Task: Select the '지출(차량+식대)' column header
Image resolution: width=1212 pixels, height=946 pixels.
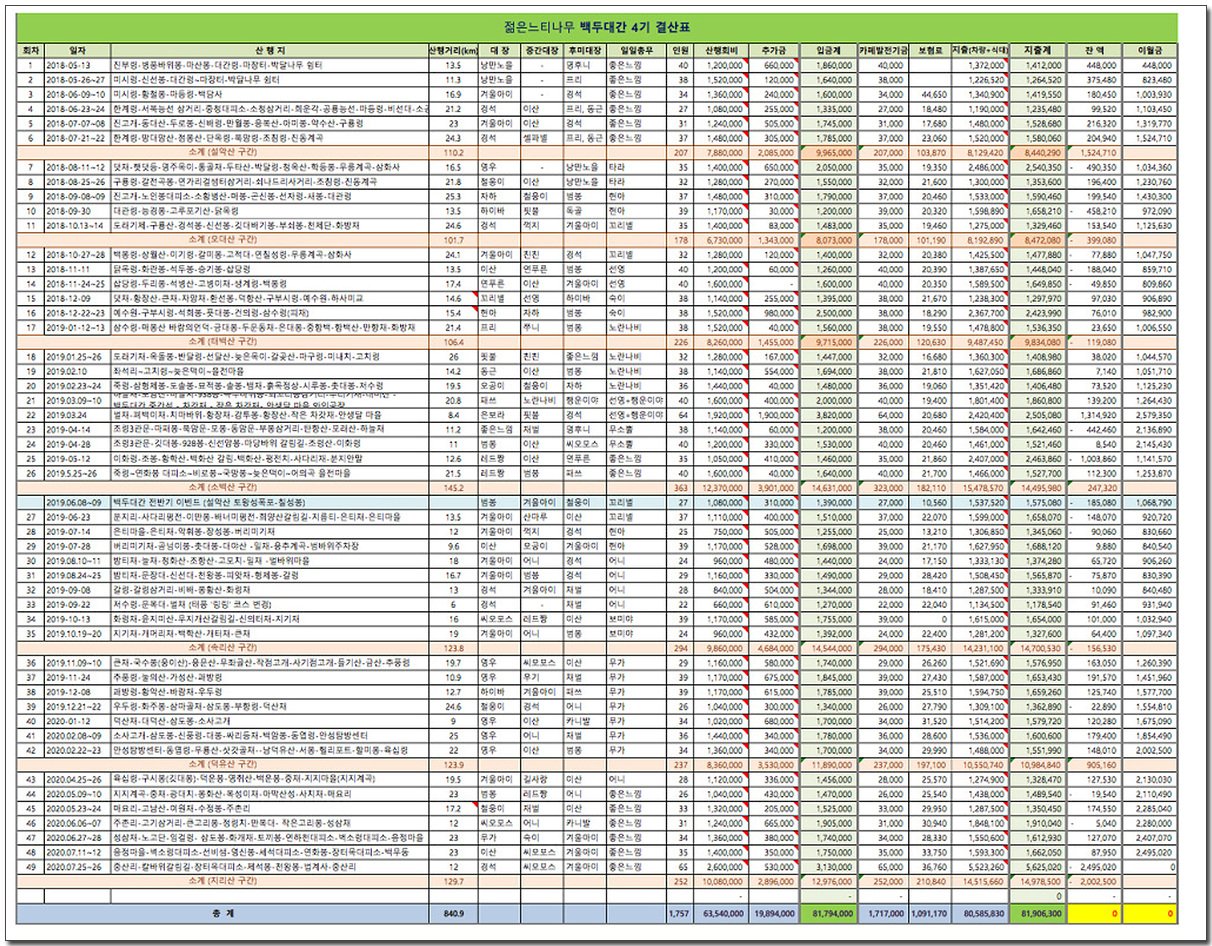Action: (979, 51)
